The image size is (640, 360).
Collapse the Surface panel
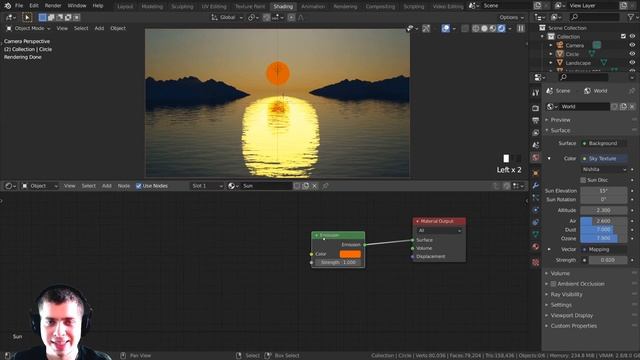(560, 130)
